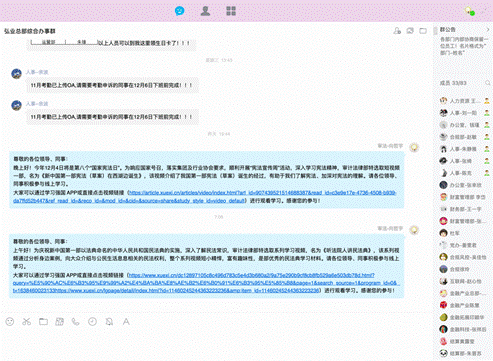This screenshot has width=493, height=361.
Task: Start a voice call with phone icon
Action: 76,322
